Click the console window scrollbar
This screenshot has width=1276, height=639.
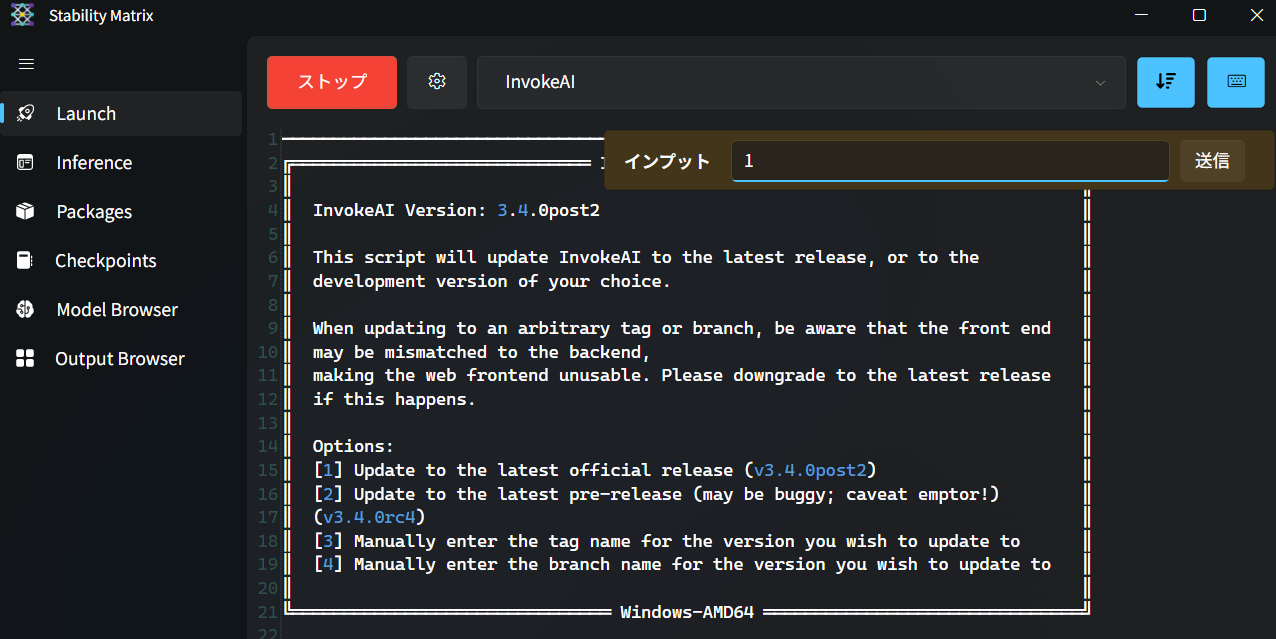click(1270, 400)
